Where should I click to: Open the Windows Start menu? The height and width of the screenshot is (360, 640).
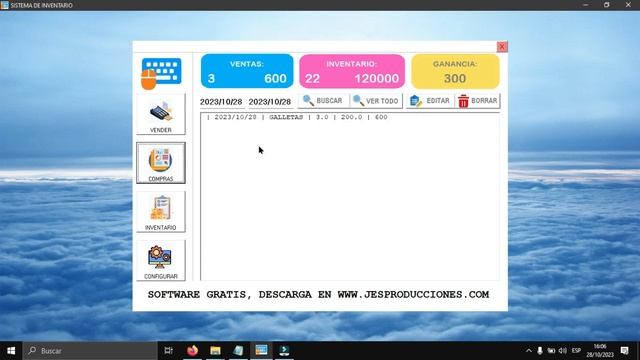click(11, 351)
